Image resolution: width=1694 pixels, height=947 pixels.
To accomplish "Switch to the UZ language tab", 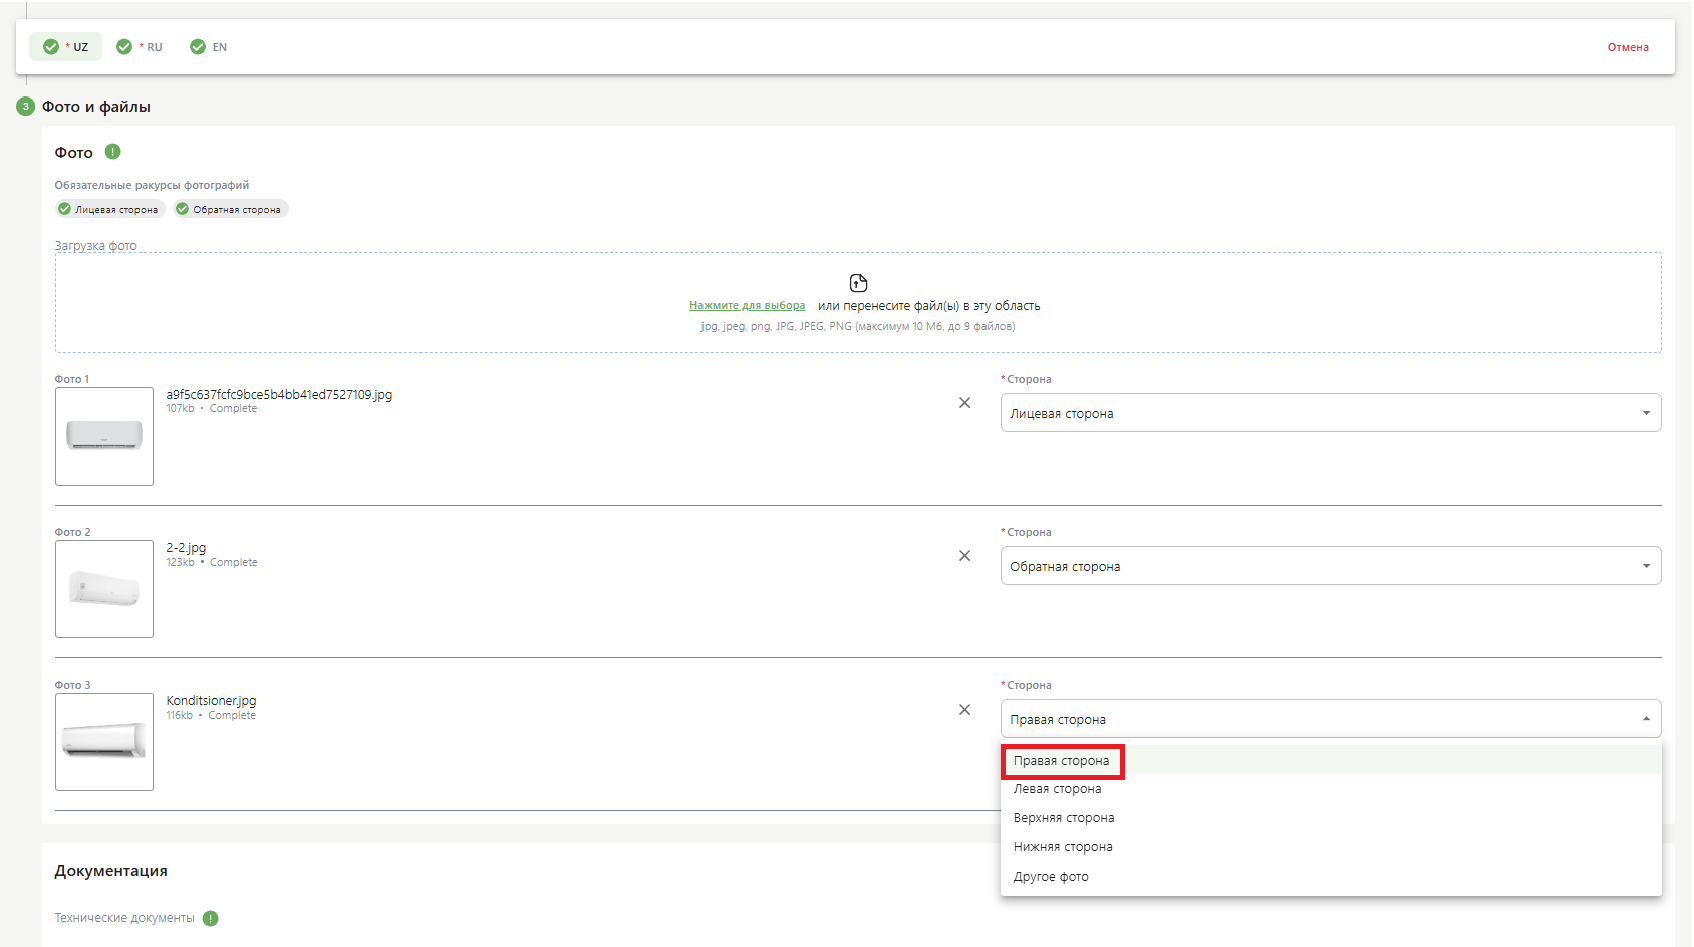I will (66, 47).
